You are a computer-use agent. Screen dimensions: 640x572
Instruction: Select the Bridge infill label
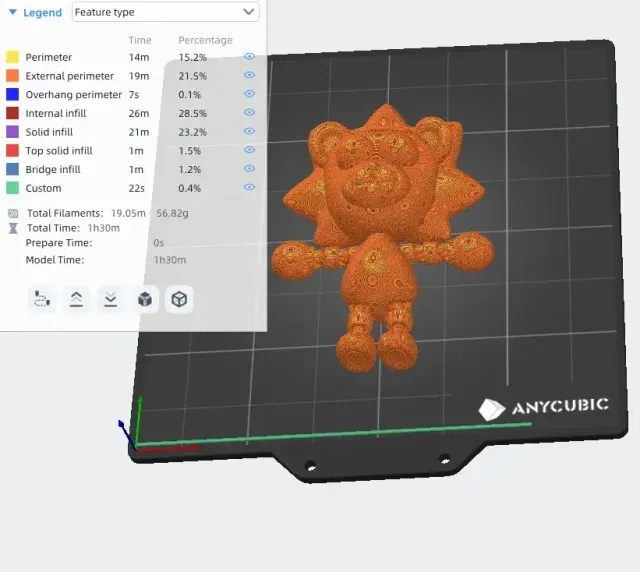53,169
